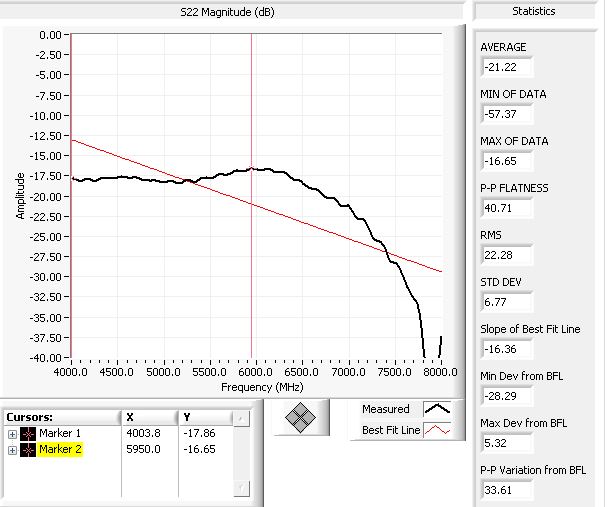Screen dimensions: 610x507
Task: Click the Amplitude axis label
Action: pos(20,196)
